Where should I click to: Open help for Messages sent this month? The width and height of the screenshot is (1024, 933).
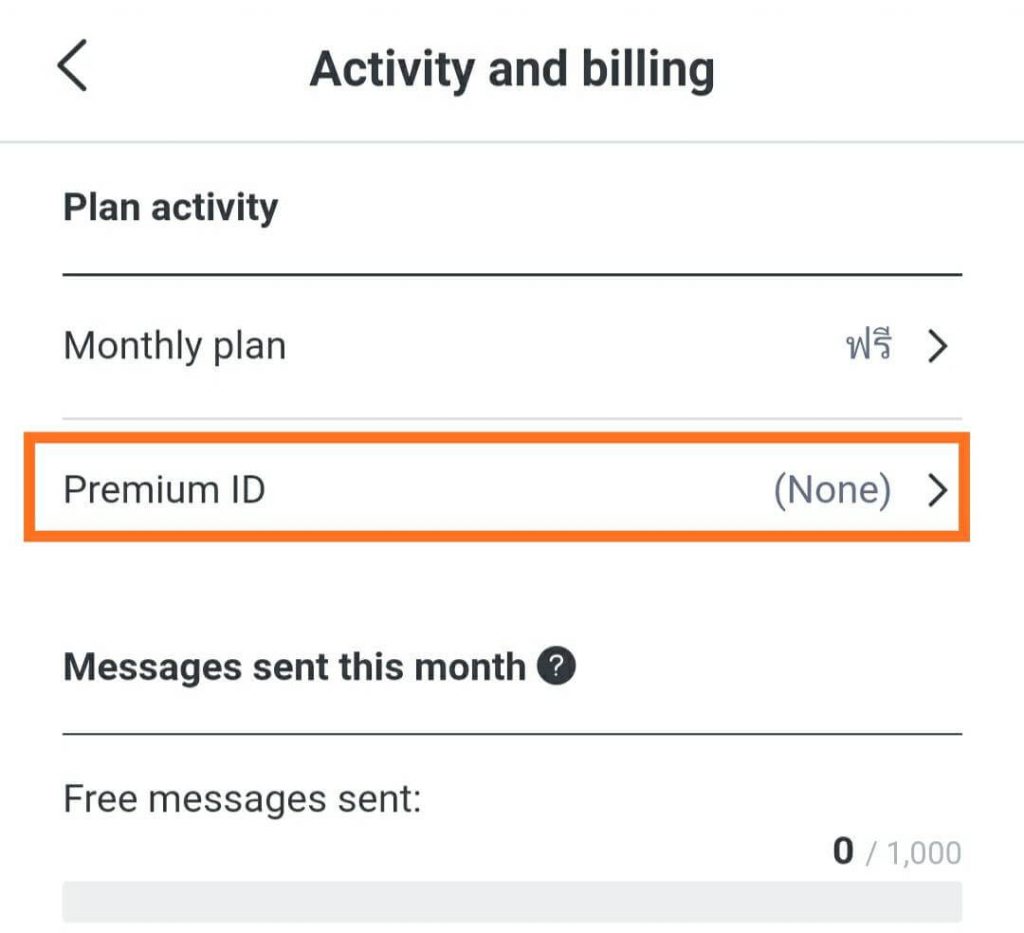[x=556, y=666]
